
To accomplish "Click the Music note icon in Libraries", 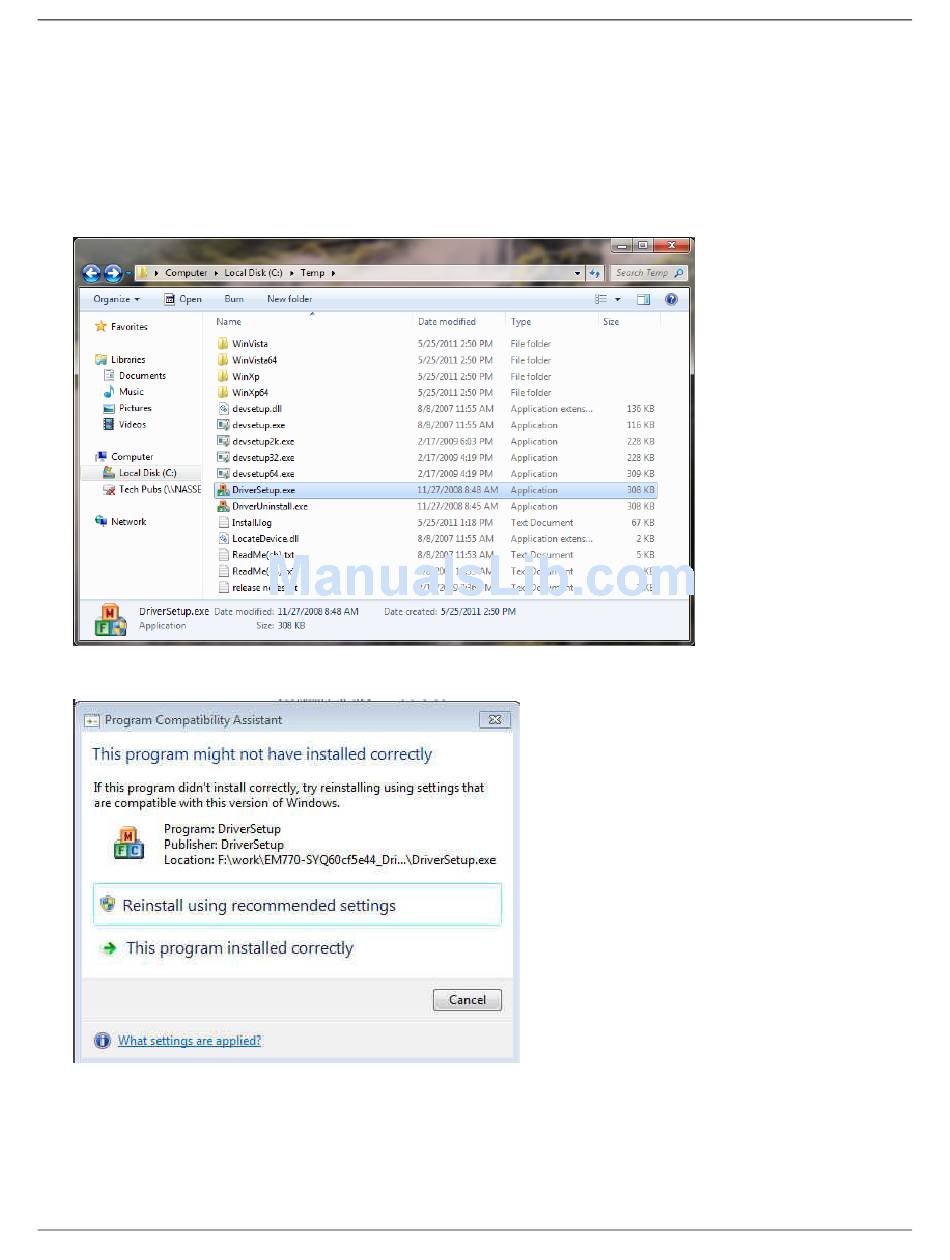I will click(x=110, y=392).
